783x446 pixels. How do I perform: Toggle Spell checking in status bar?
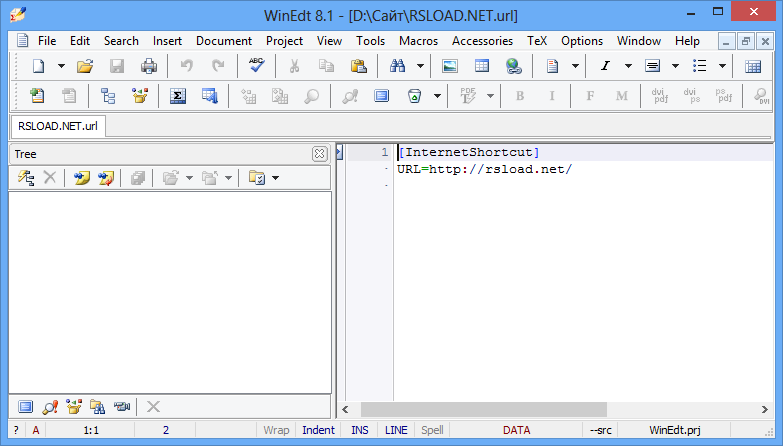point(432,430)
